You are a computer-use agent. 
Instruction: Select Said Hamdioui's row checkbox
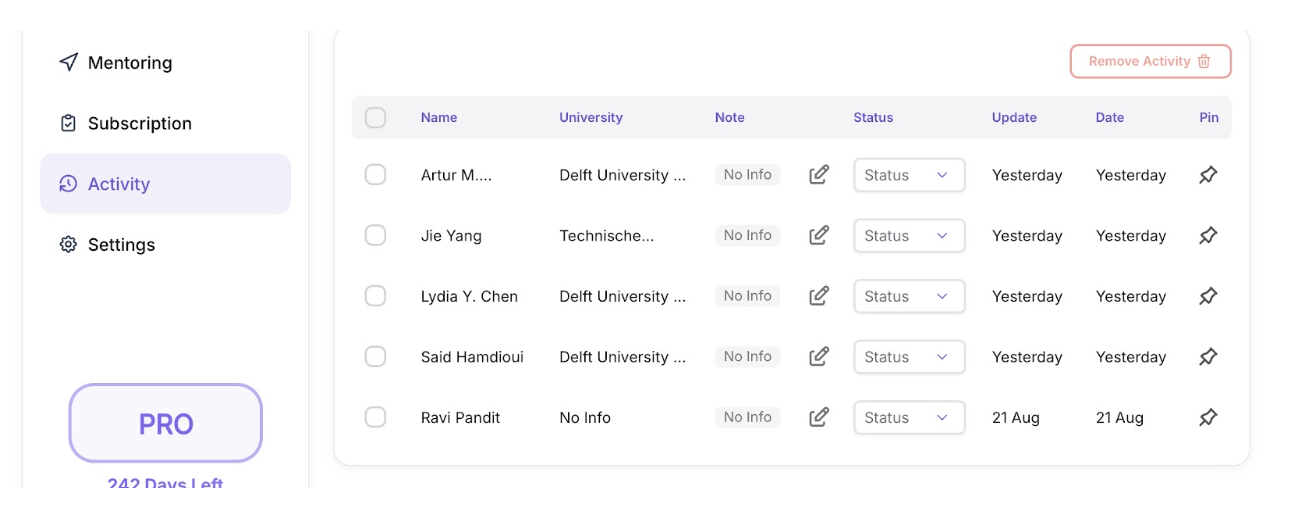[375, 357]
